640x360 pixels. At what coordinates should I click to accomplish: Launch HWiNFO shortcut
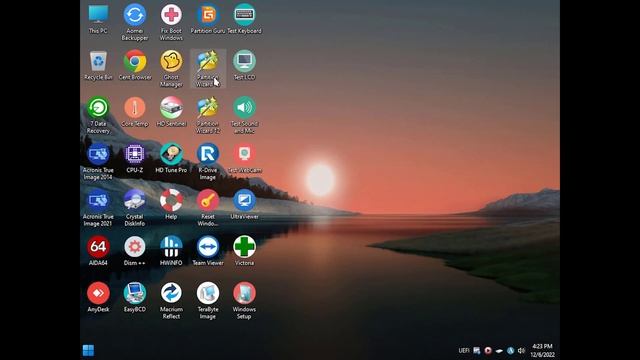click(x=171, y=251)
